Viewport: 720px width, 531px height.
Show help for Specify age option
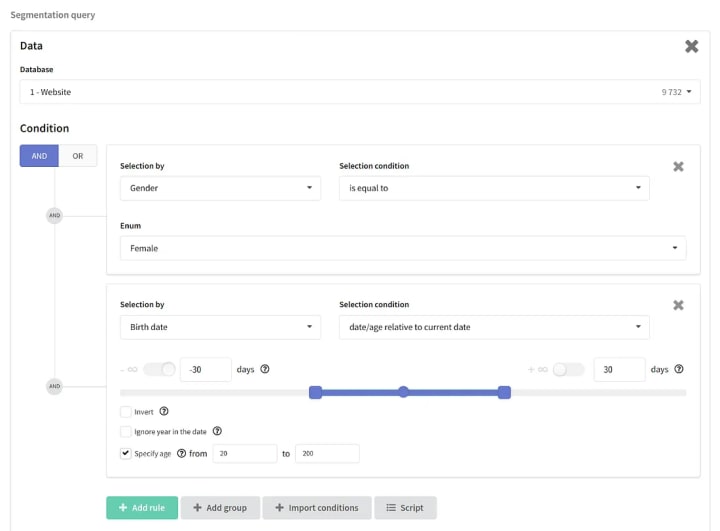click(181, 453)
